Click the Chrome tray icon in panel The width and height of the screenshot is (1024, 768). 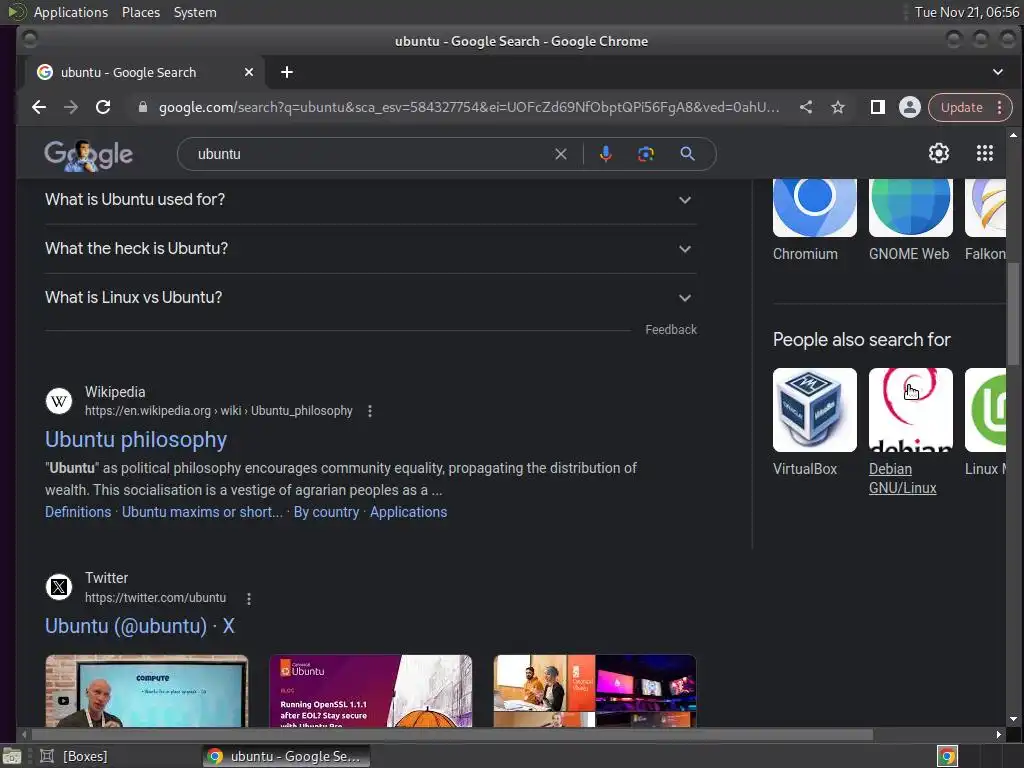(947, 756)
